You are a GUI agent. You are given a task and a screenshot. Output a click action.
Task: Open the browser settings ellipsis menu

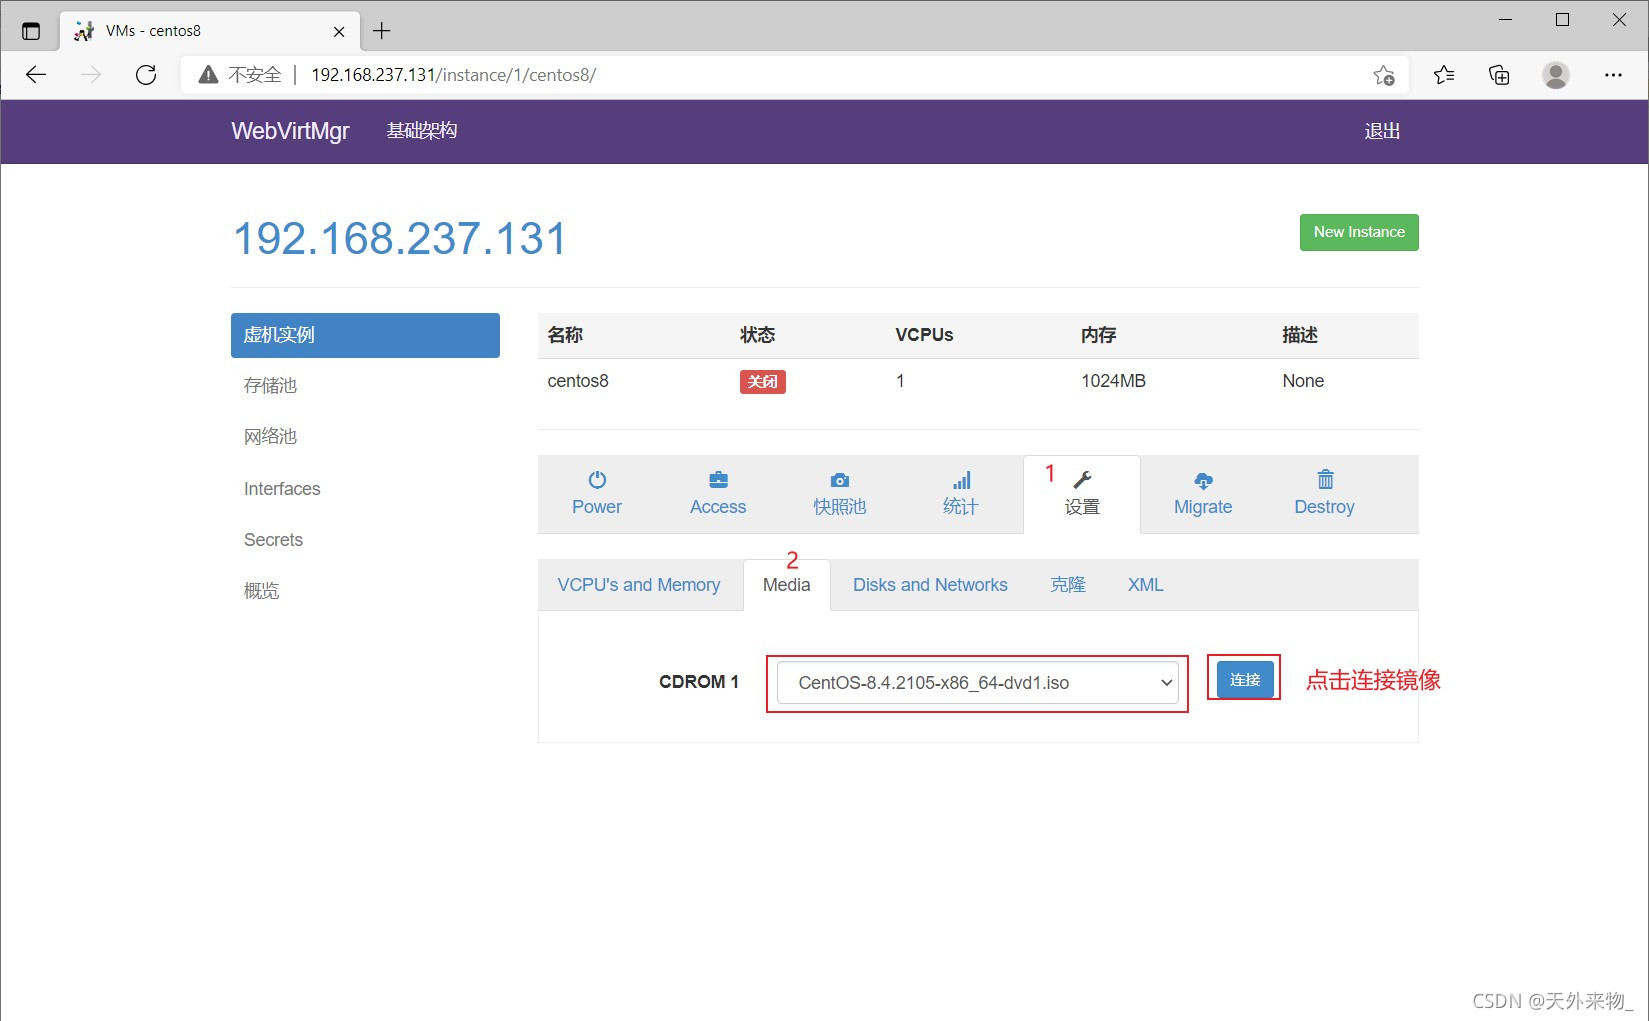point(1612,75)
